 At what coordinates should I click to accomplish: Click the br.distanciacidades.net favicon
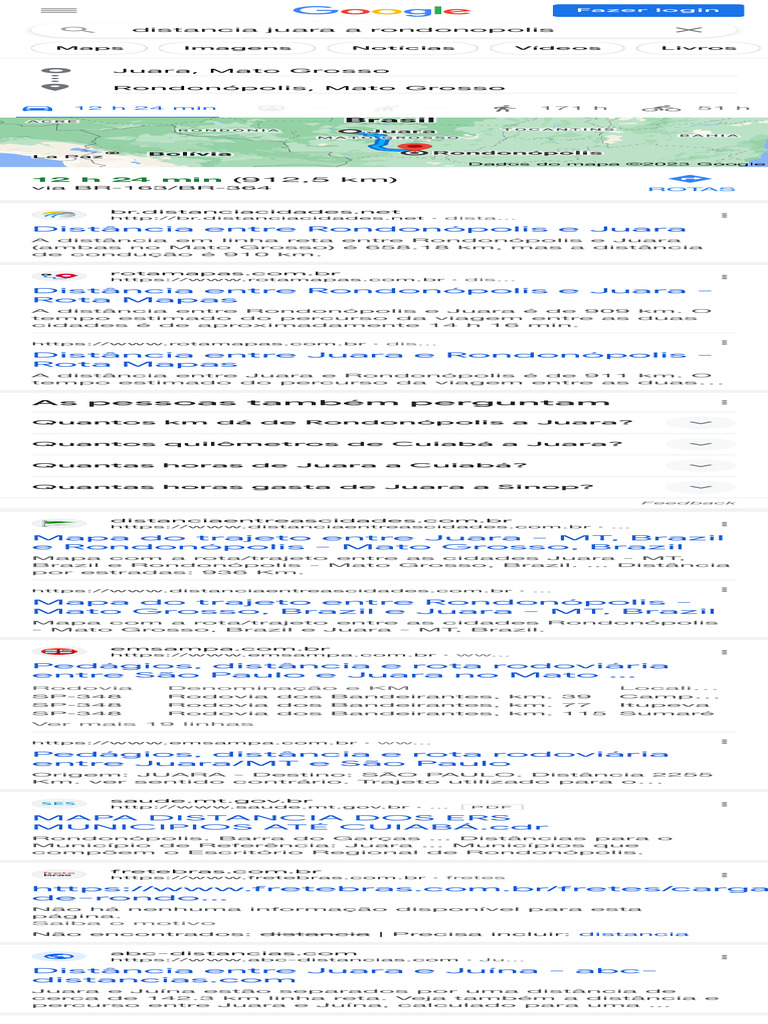(x=59, y=214)
